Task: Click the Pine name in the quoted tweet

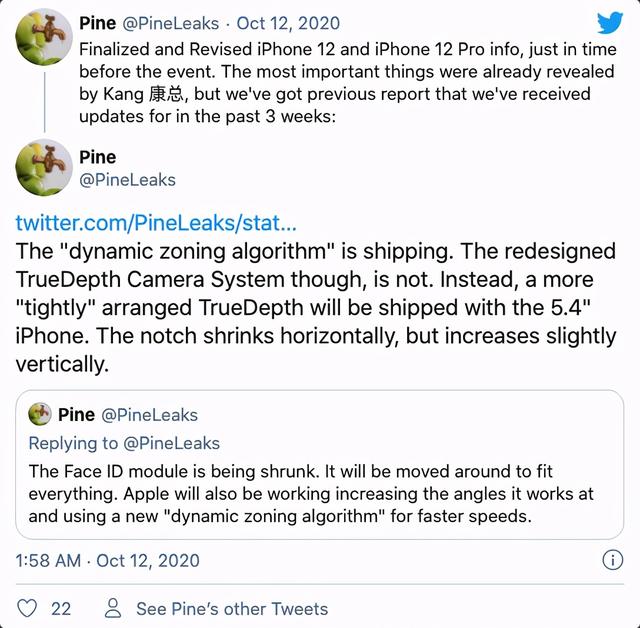Action: coord(76,415)
